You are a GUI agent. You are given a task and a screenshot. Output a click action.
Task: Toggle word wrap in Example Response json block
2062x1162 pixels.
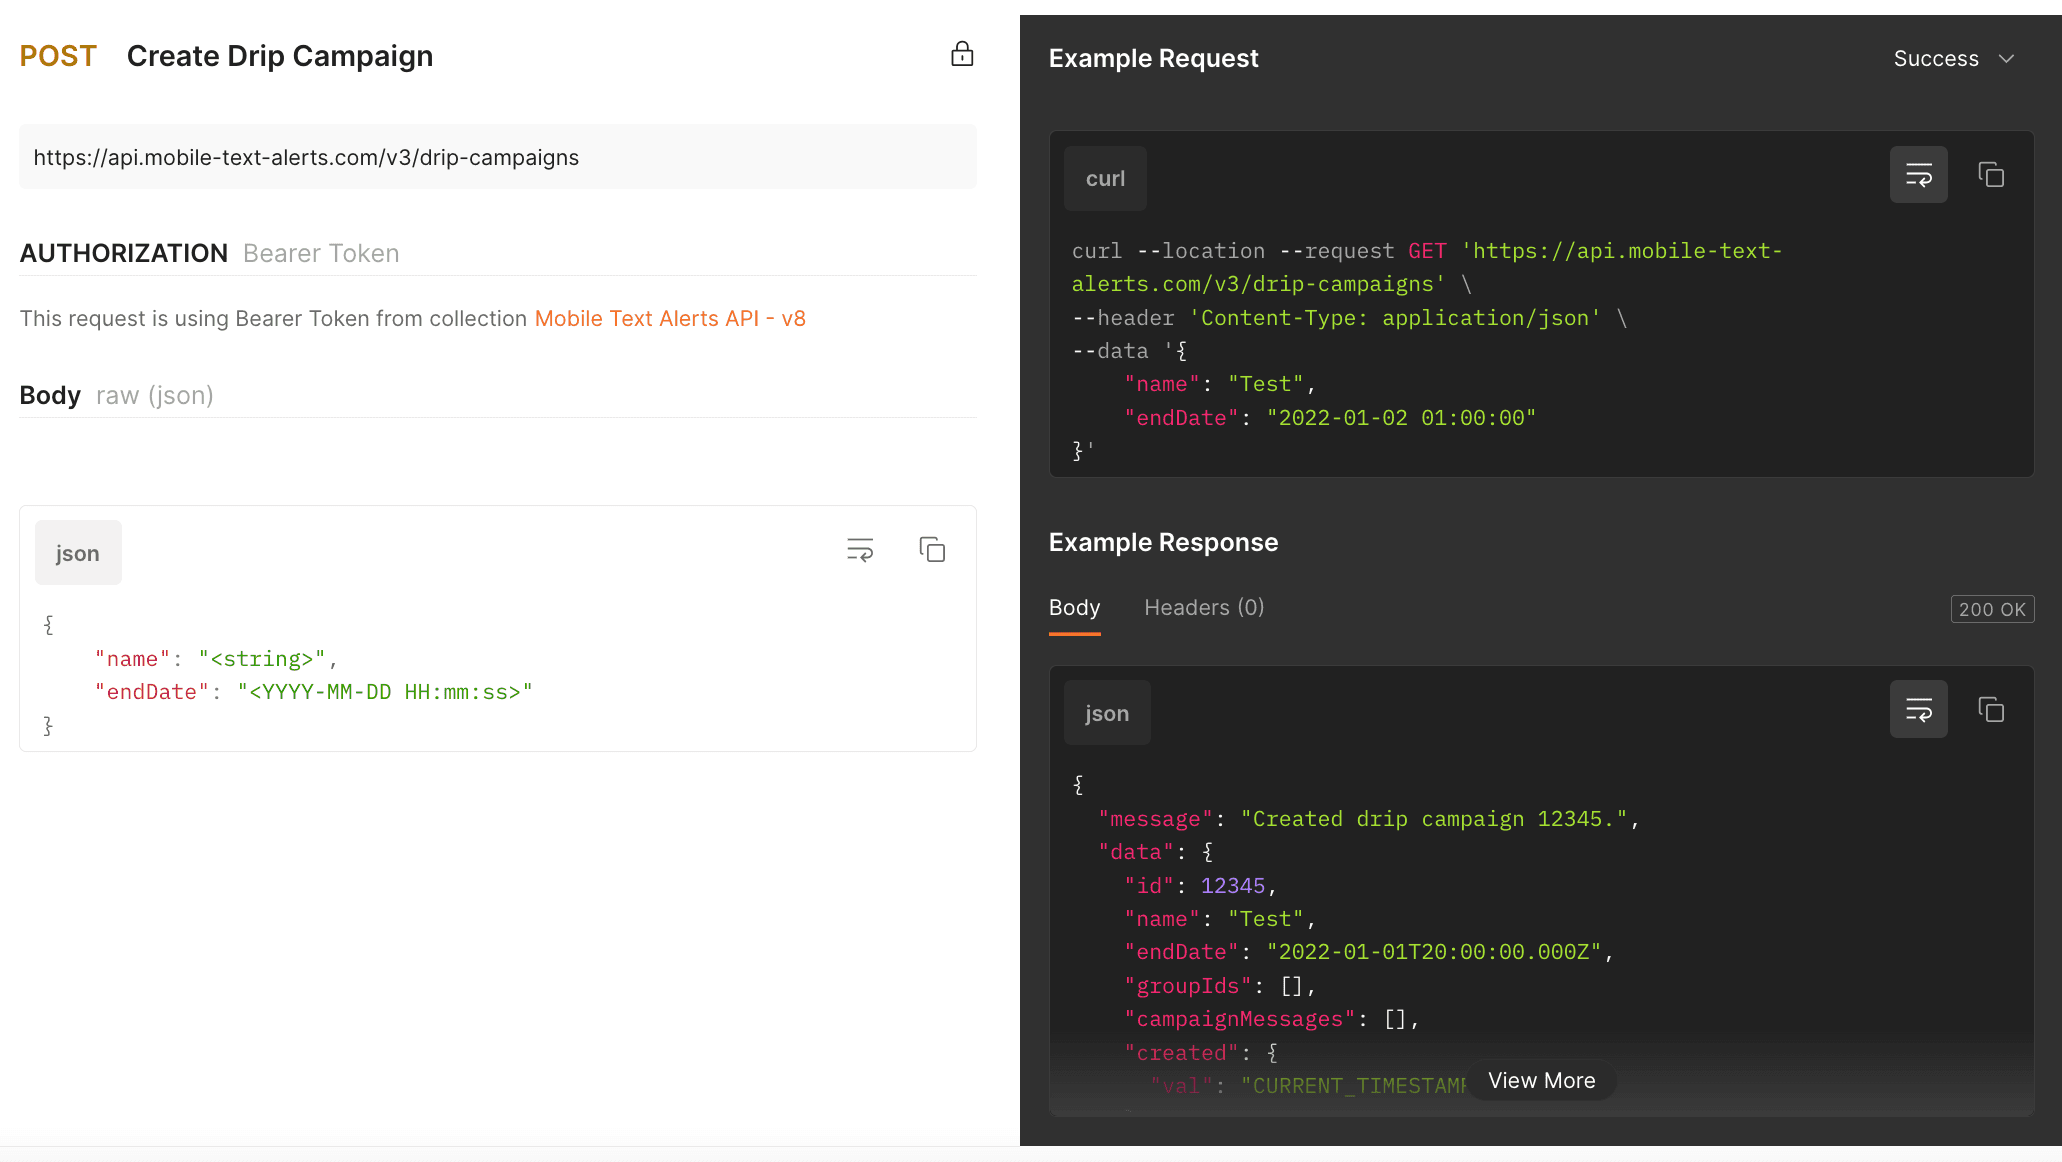[1918, 710]
